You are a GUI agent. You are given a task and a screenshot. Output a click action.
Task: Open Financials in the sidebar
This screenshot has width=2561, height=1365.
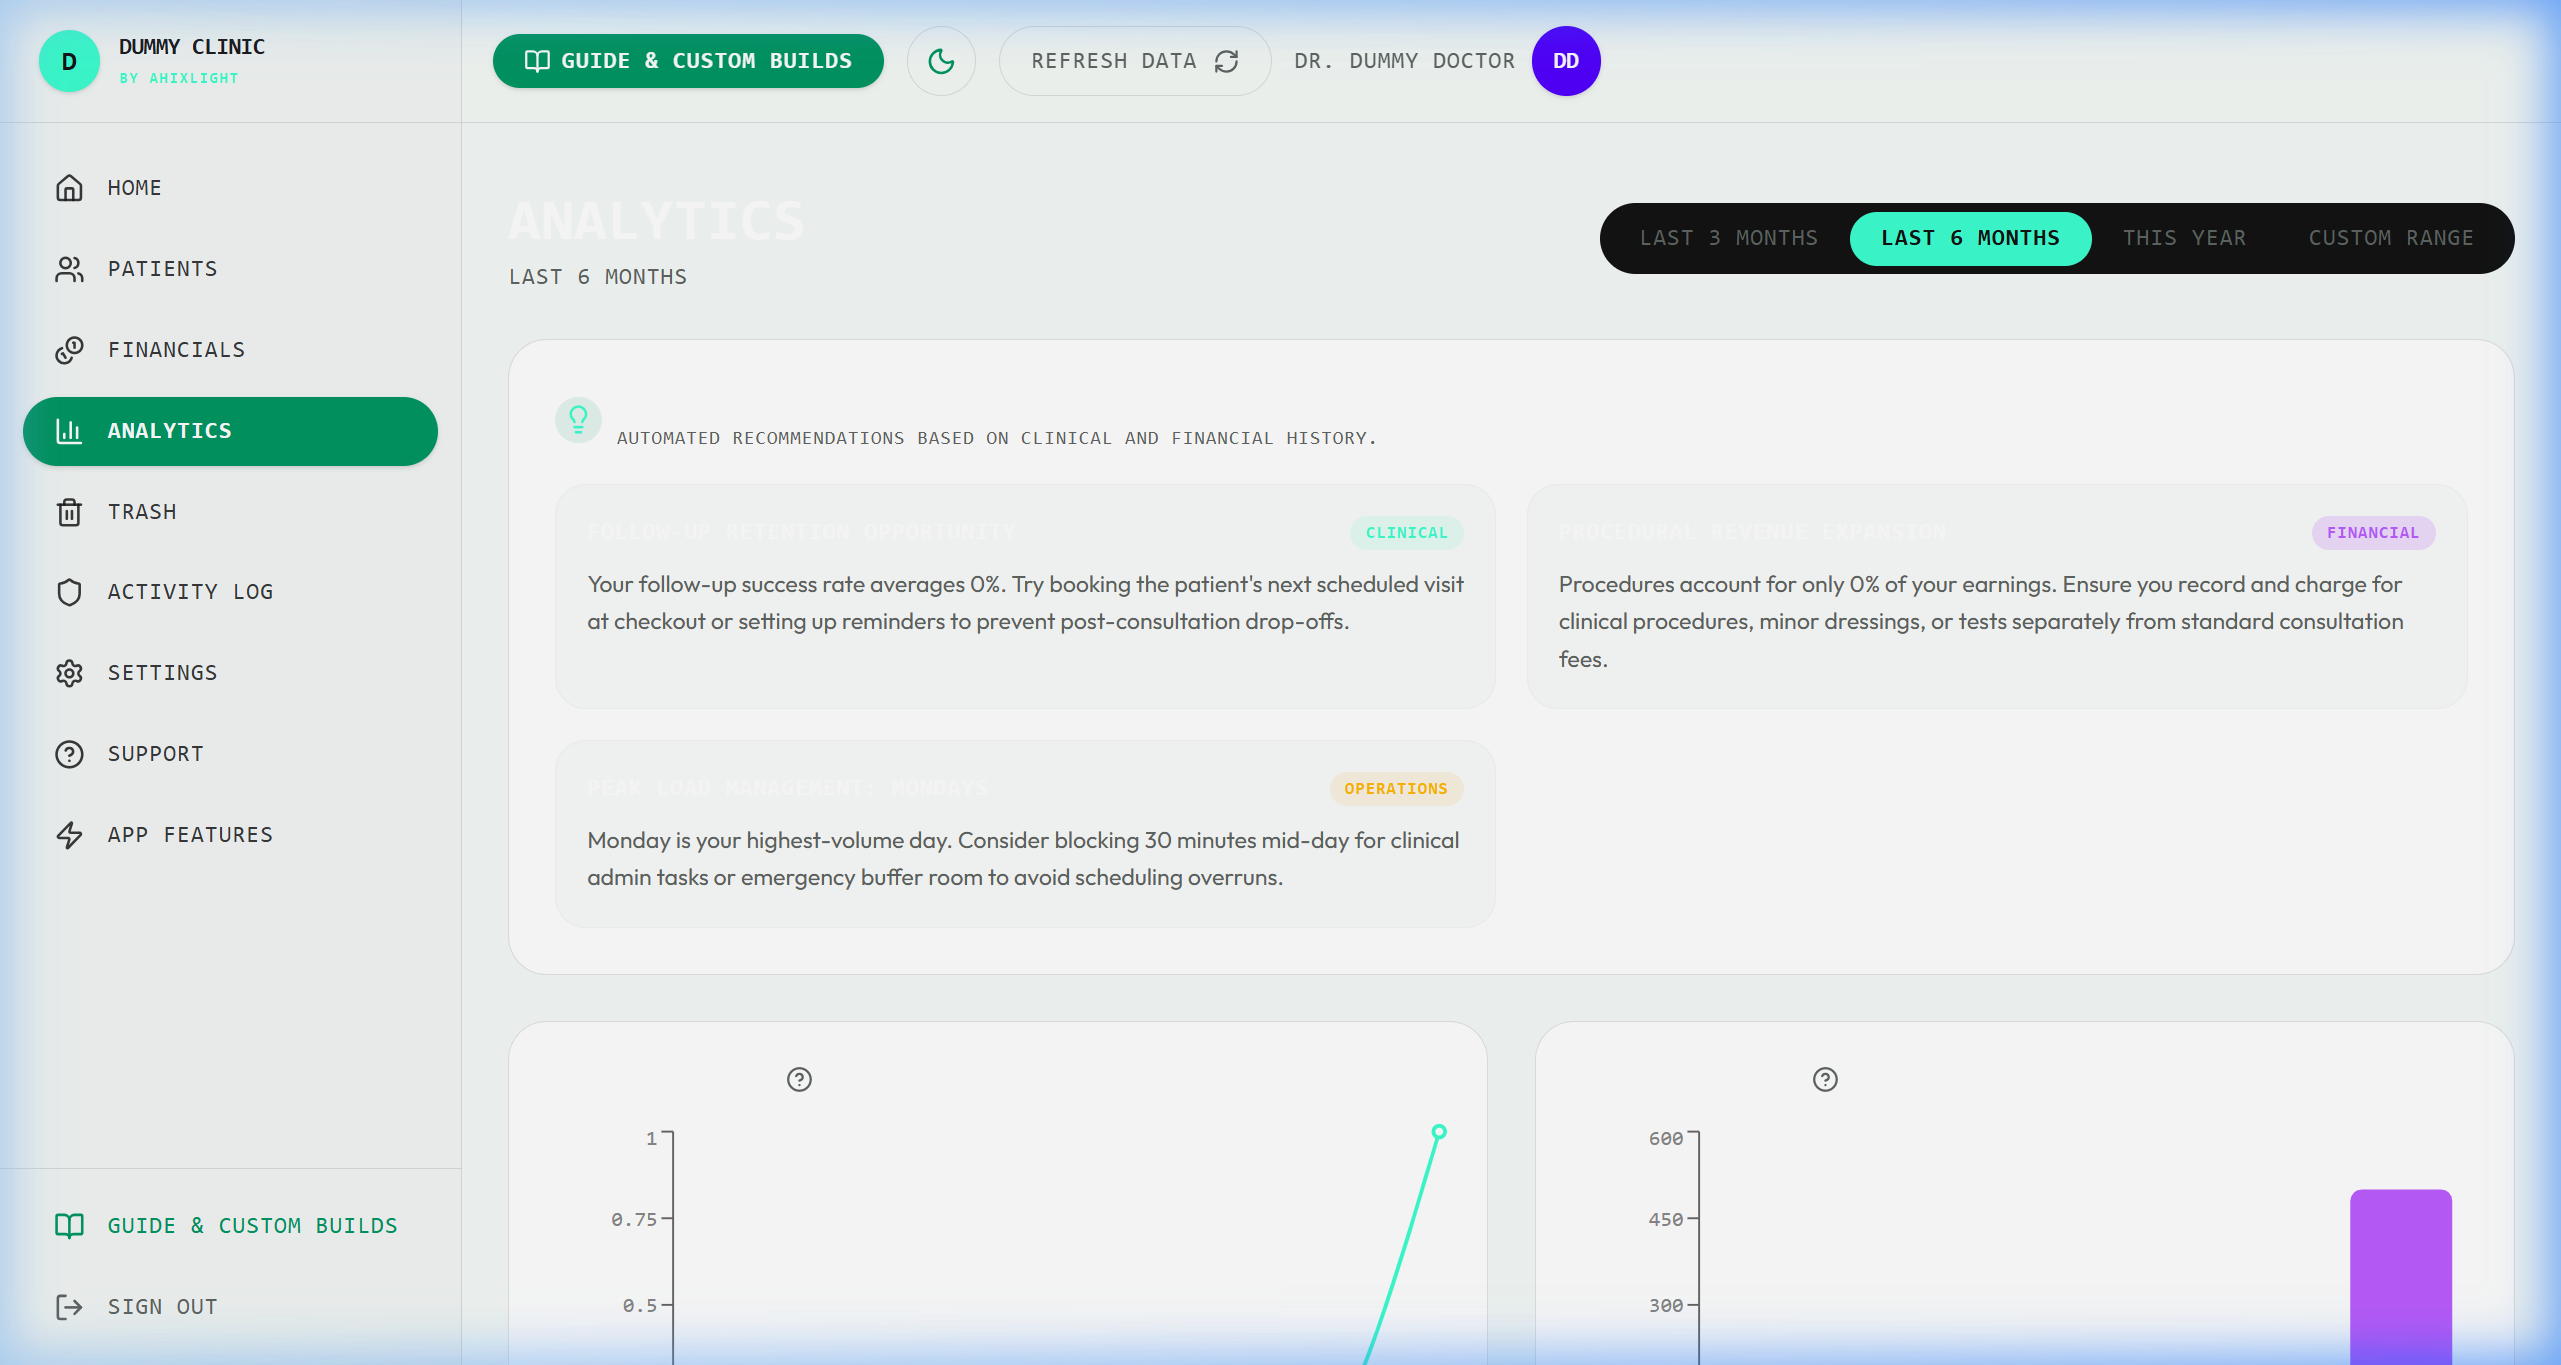(230, 350)
